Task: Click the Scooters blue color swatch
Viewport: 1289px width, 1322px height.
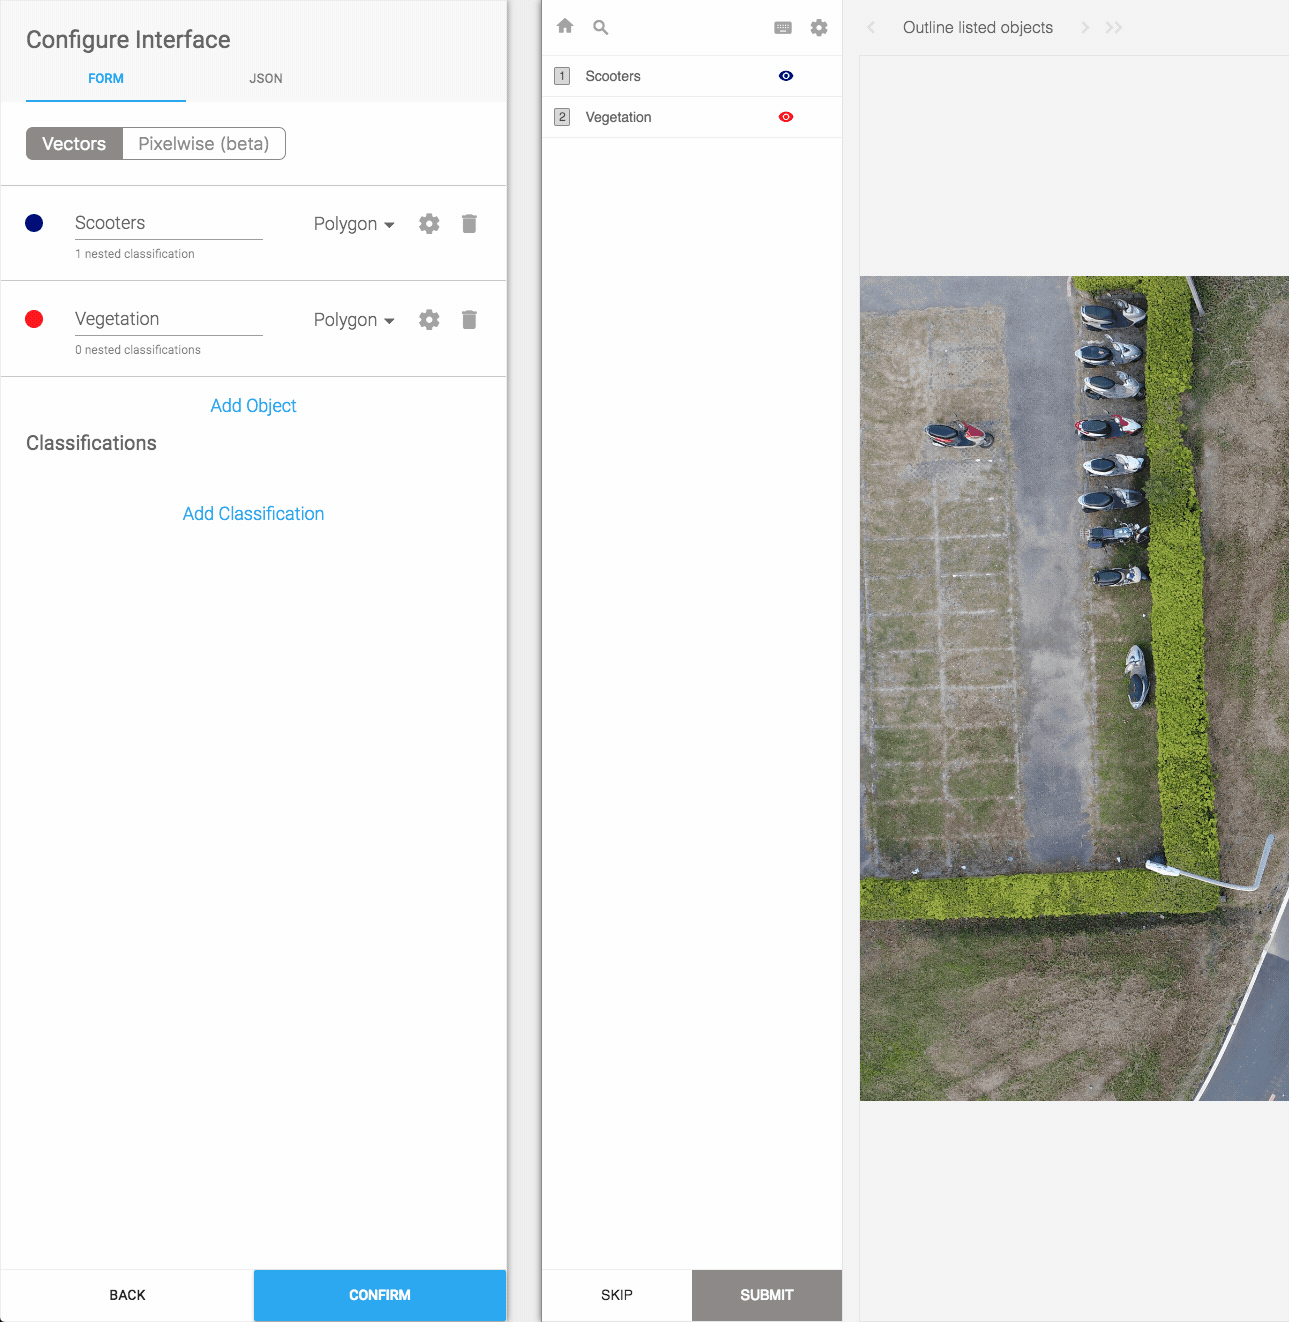Action: (34, 223)
